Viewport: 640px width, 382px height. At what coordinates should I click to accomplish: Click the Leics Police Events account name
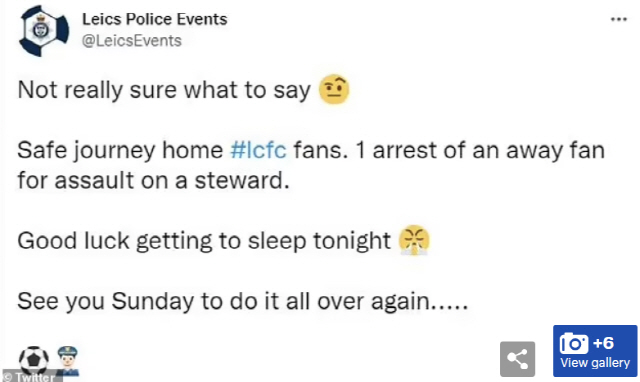pyautogui.click(x=155, y=19)
